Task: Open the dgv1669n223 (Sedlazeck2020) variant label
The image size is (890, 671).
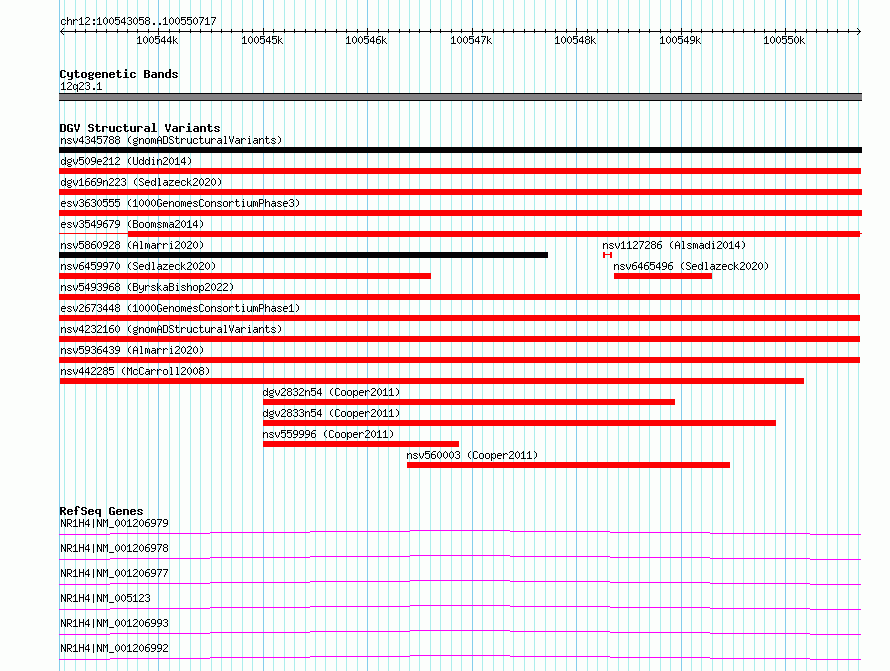Action: pyautogui.click(x=141, y=182)
